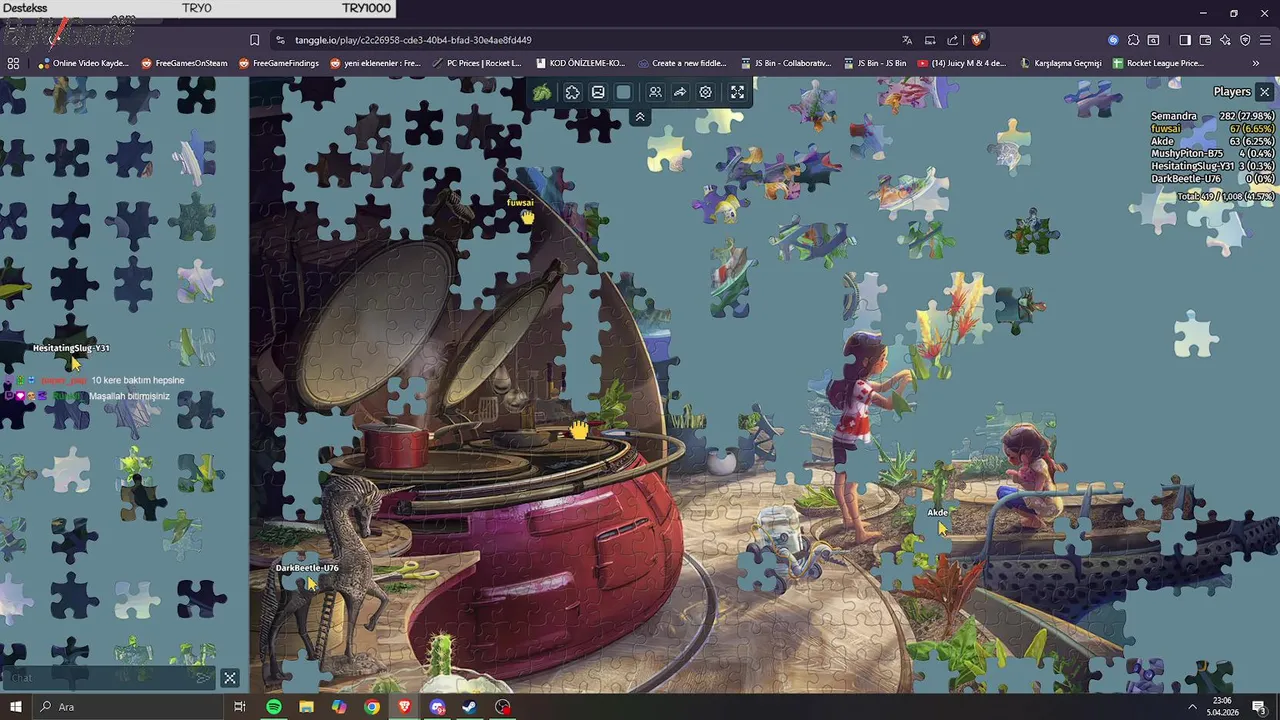
Task: Open site info icon beside URL
Action: coord(281,40)
